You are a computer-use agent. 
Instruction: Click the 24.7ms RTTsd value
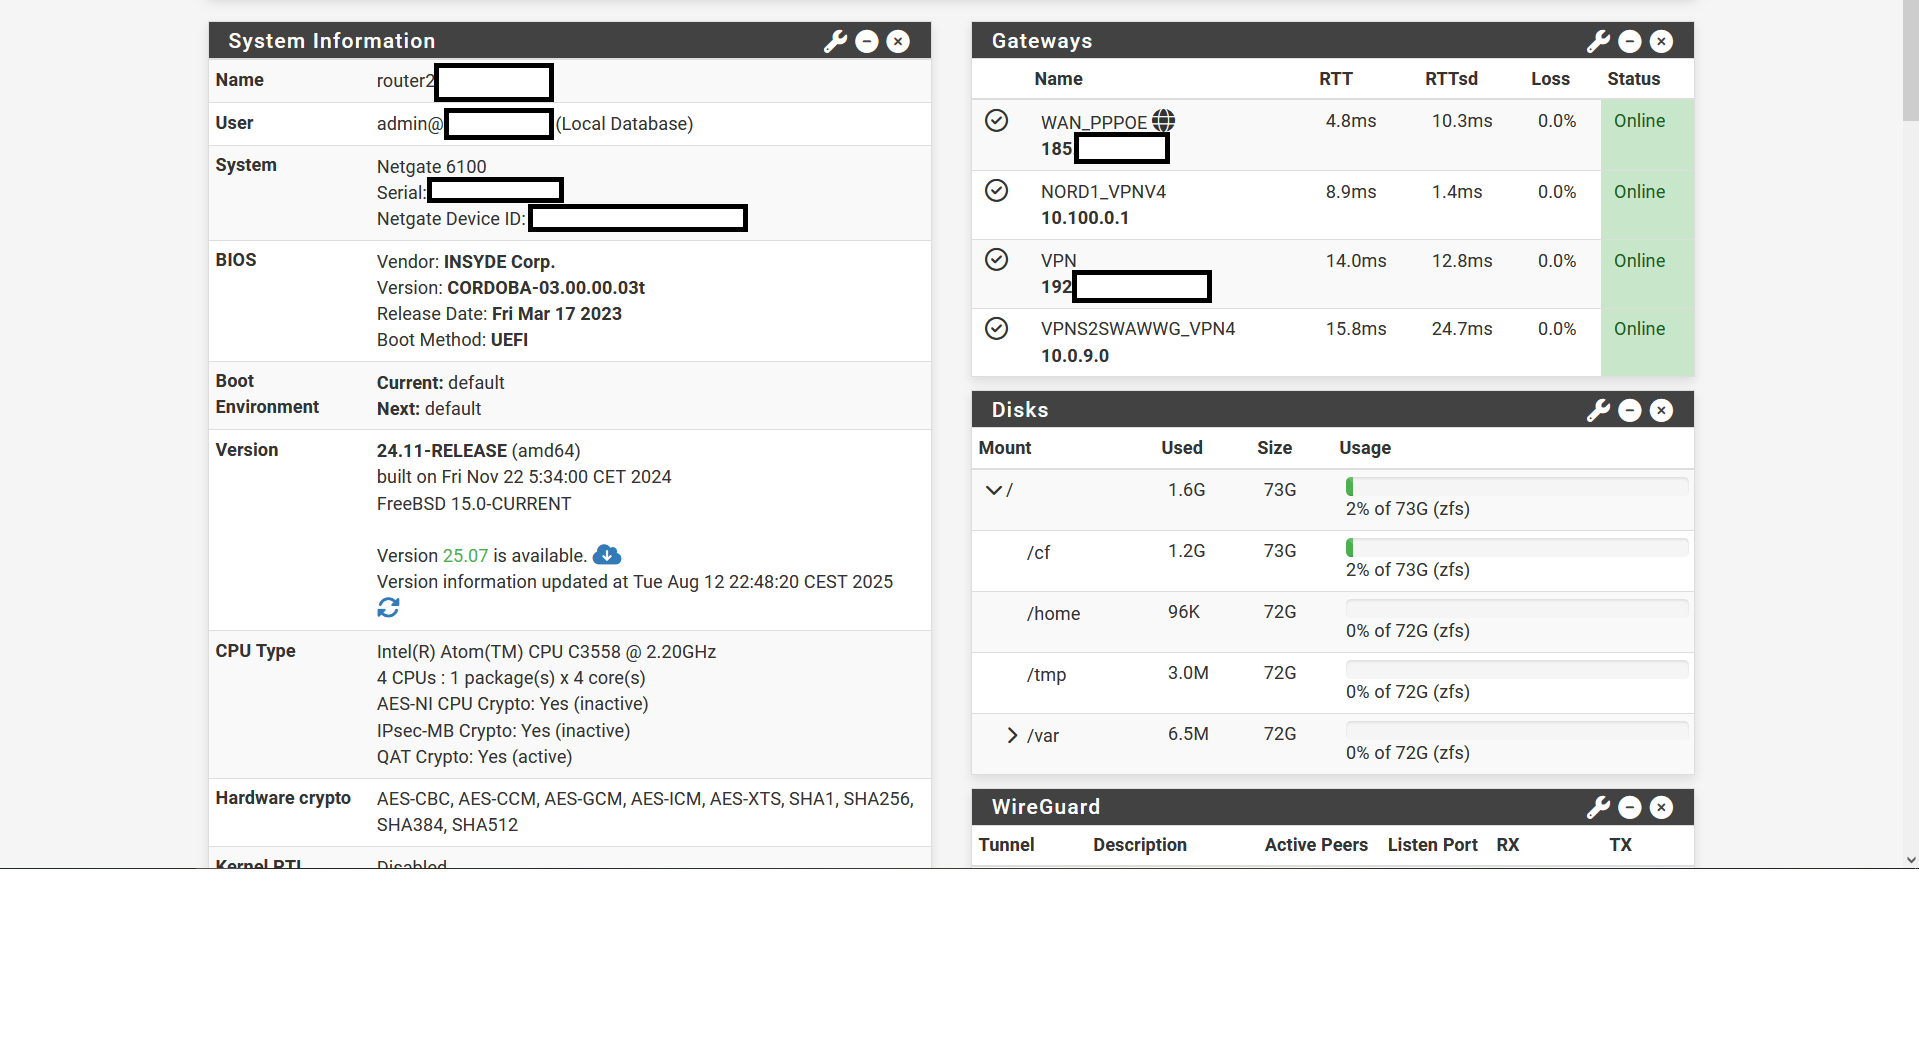click(x=1462, y=329)
